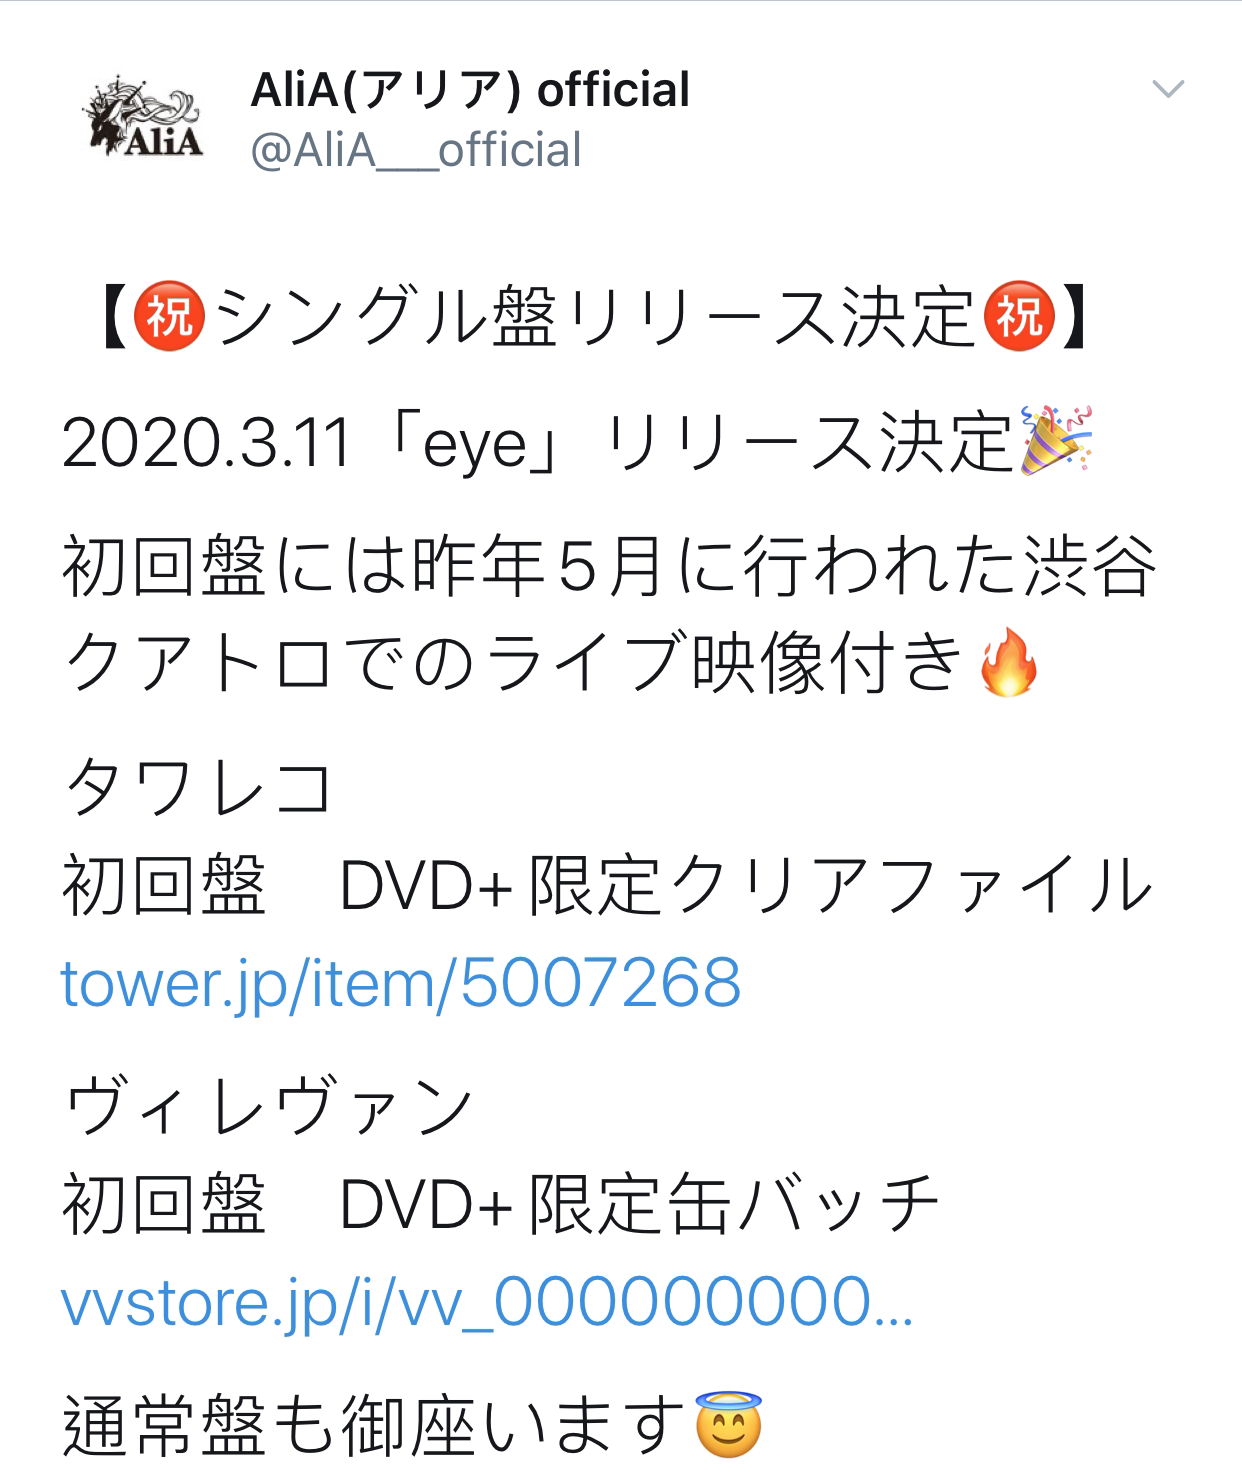Viewport: 1242px width, 1474px height.
Task: Tap the @AliA___official handle
Action: pos(416,151)
